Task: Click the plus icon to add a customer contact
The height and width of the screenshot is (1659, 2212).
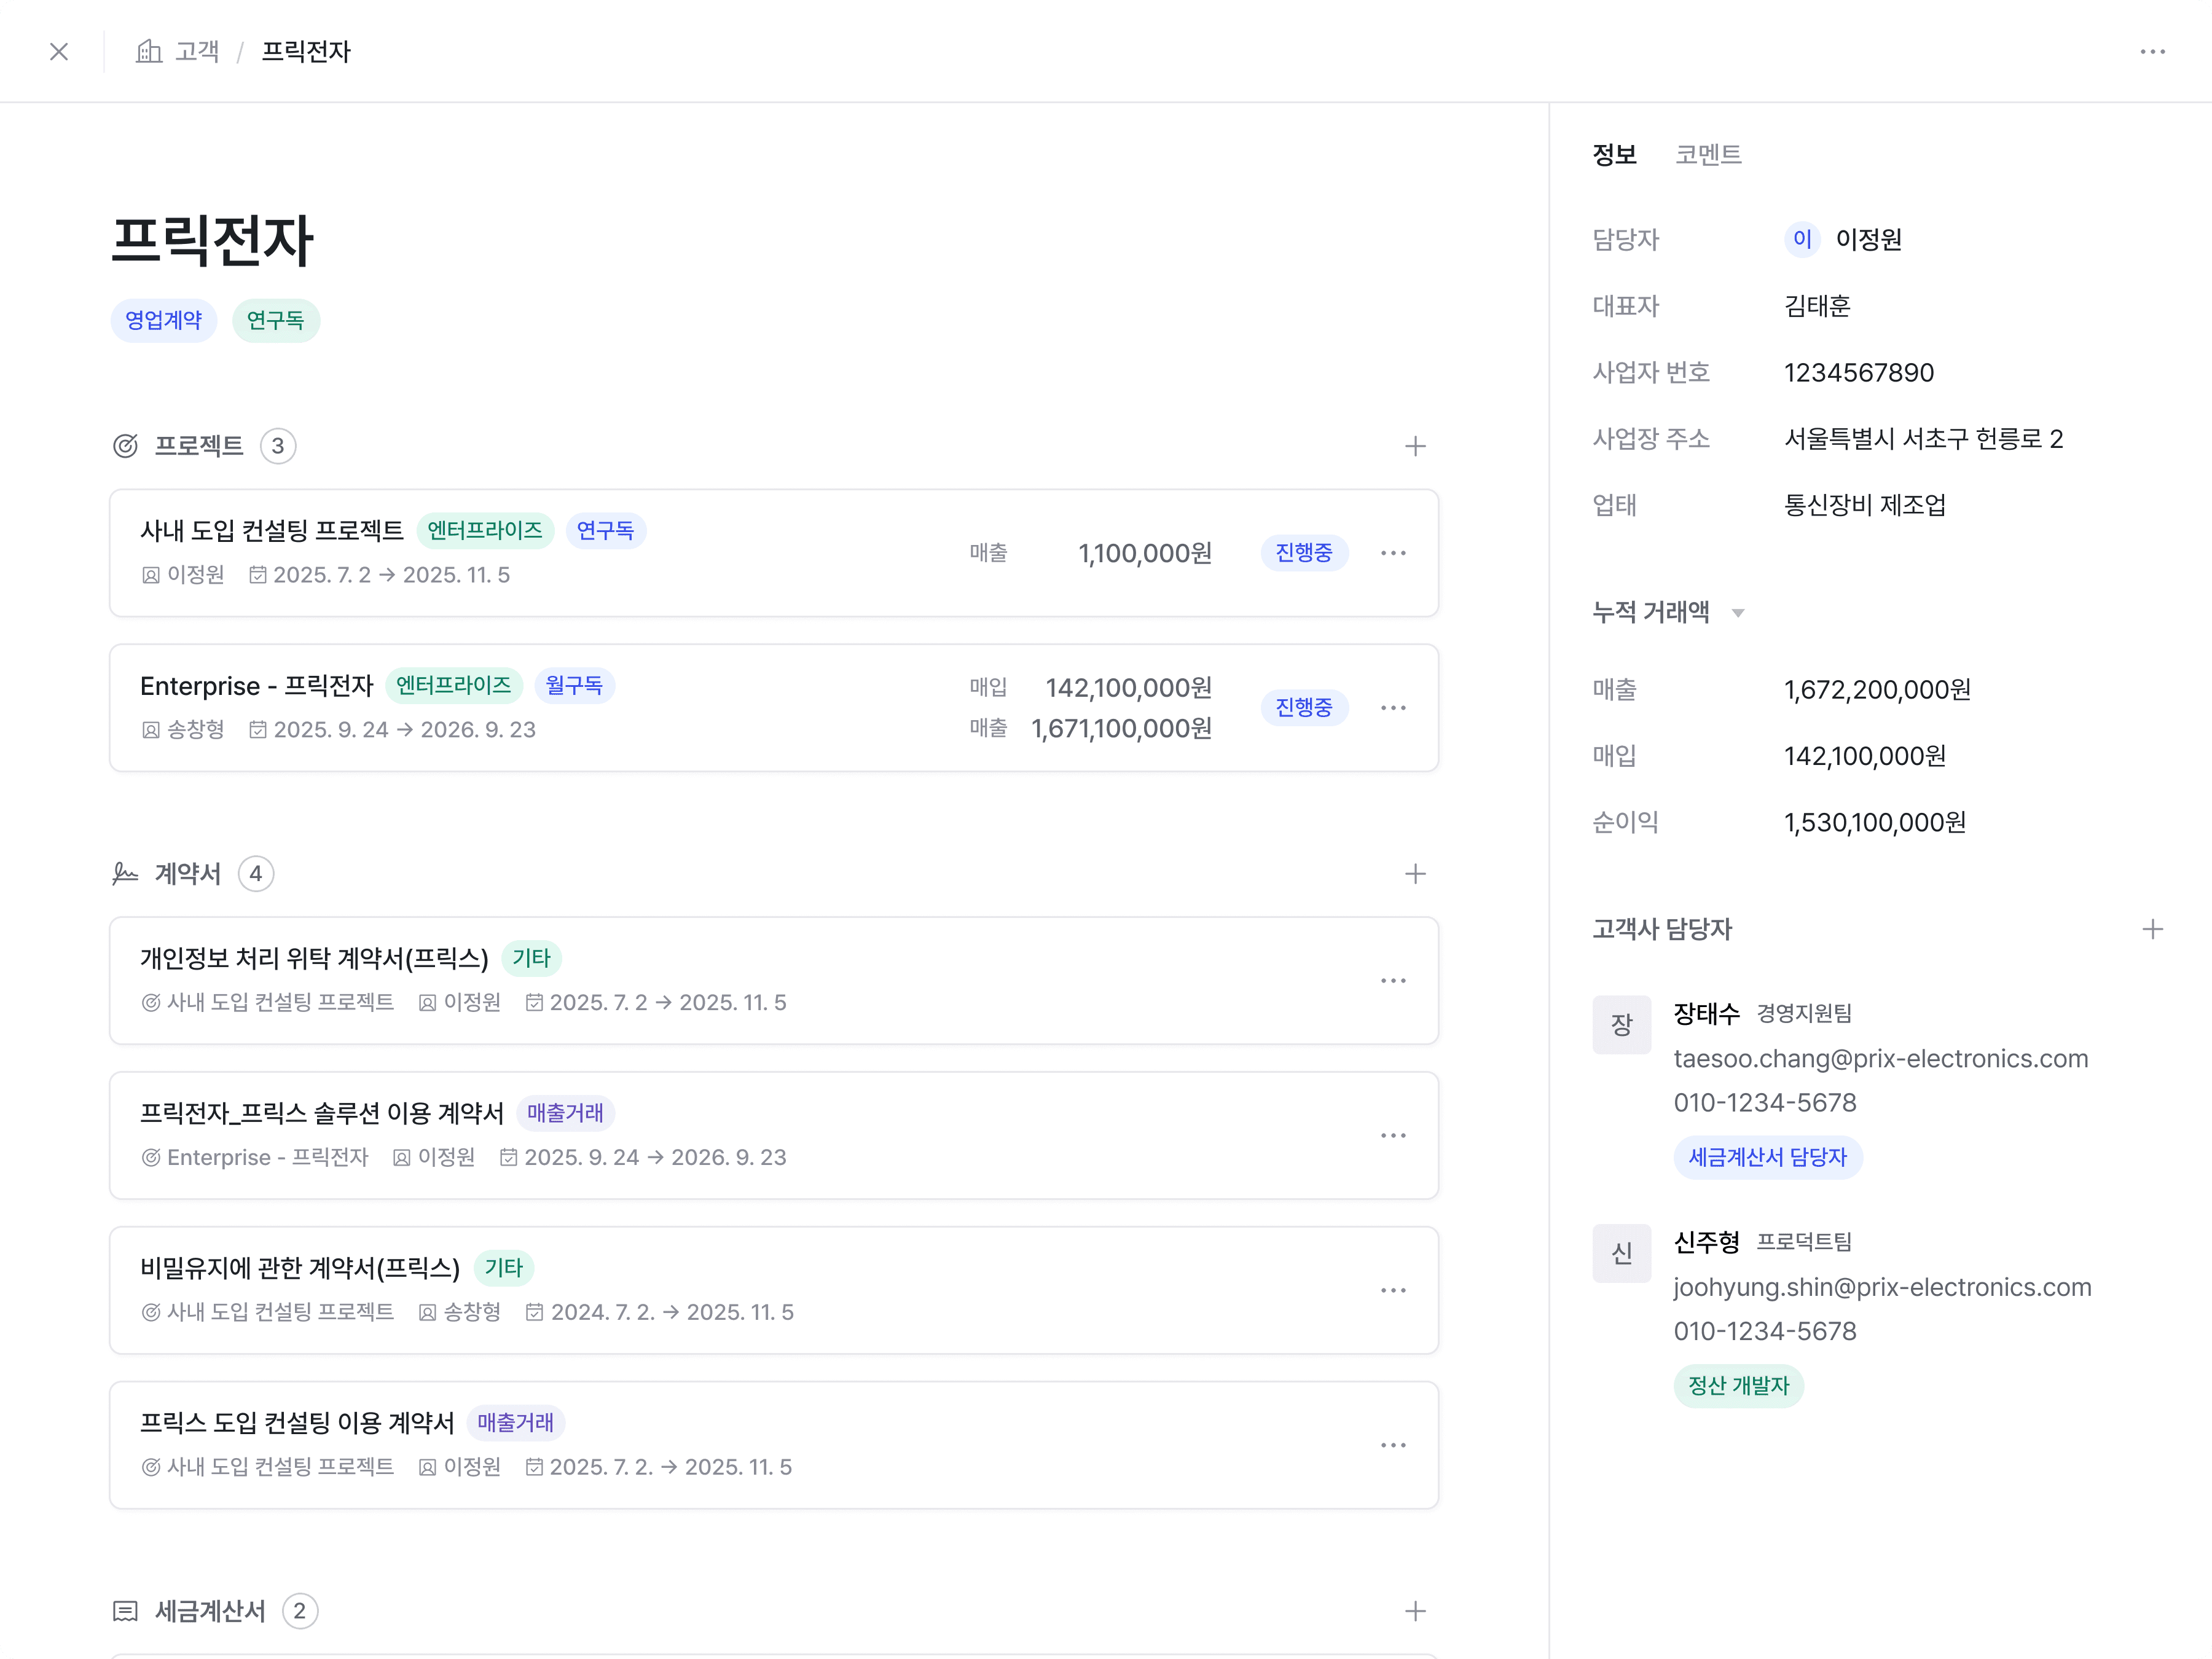Action: [2152, 929]
